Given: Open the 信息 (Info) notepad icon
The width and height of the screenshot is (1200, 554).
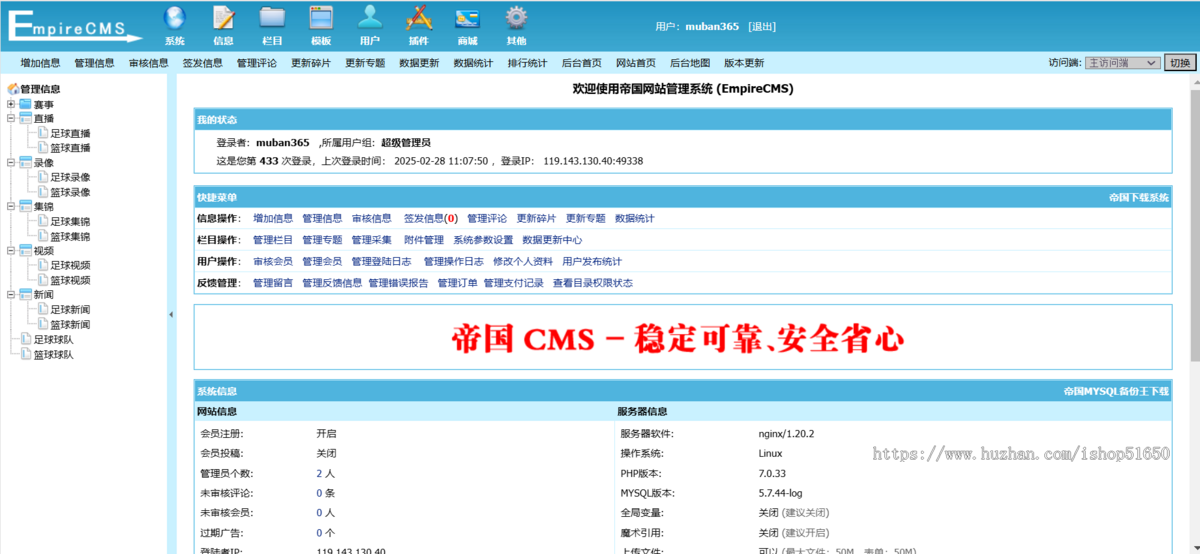Looking at the screenshot, I should 224,18.
